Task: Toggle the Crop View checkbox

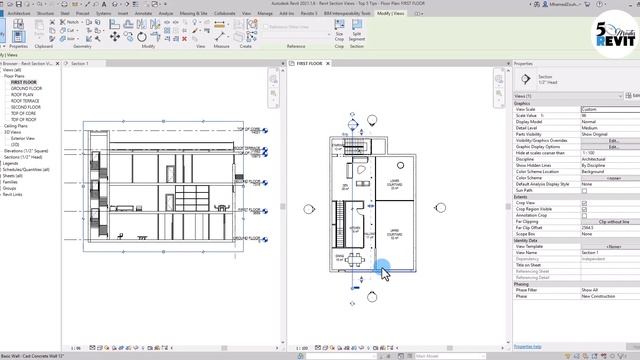Action: [584, 203]
